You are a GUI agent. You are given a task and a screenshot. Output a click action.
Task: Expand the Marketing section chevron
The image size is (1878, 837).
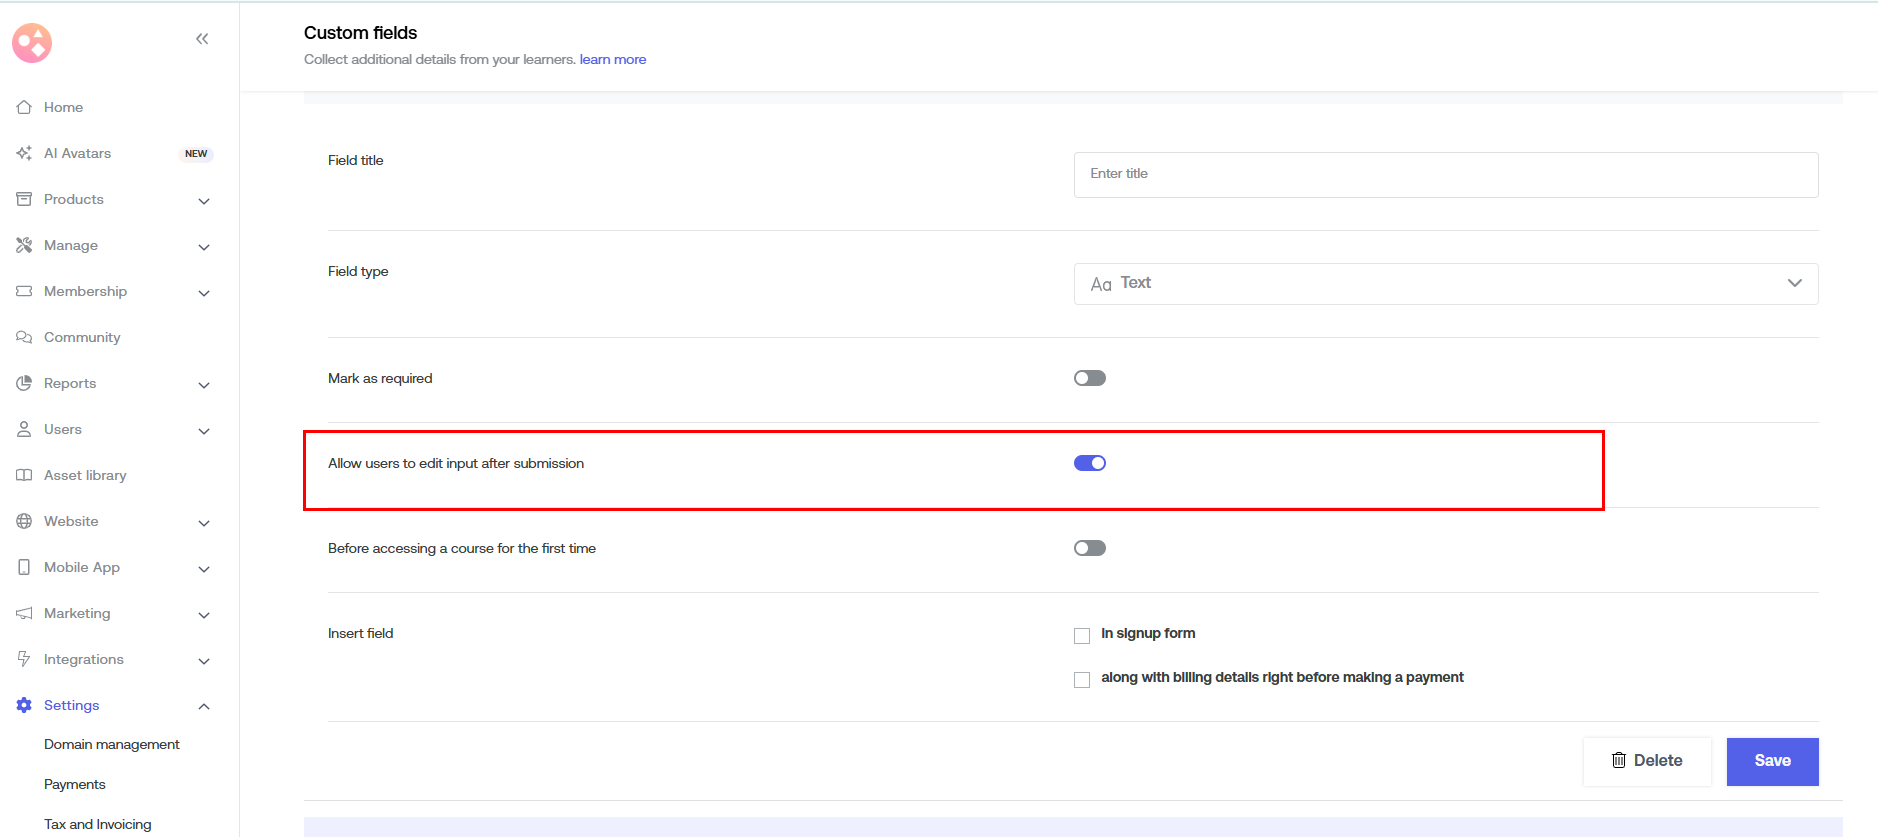tap(204, 615)
